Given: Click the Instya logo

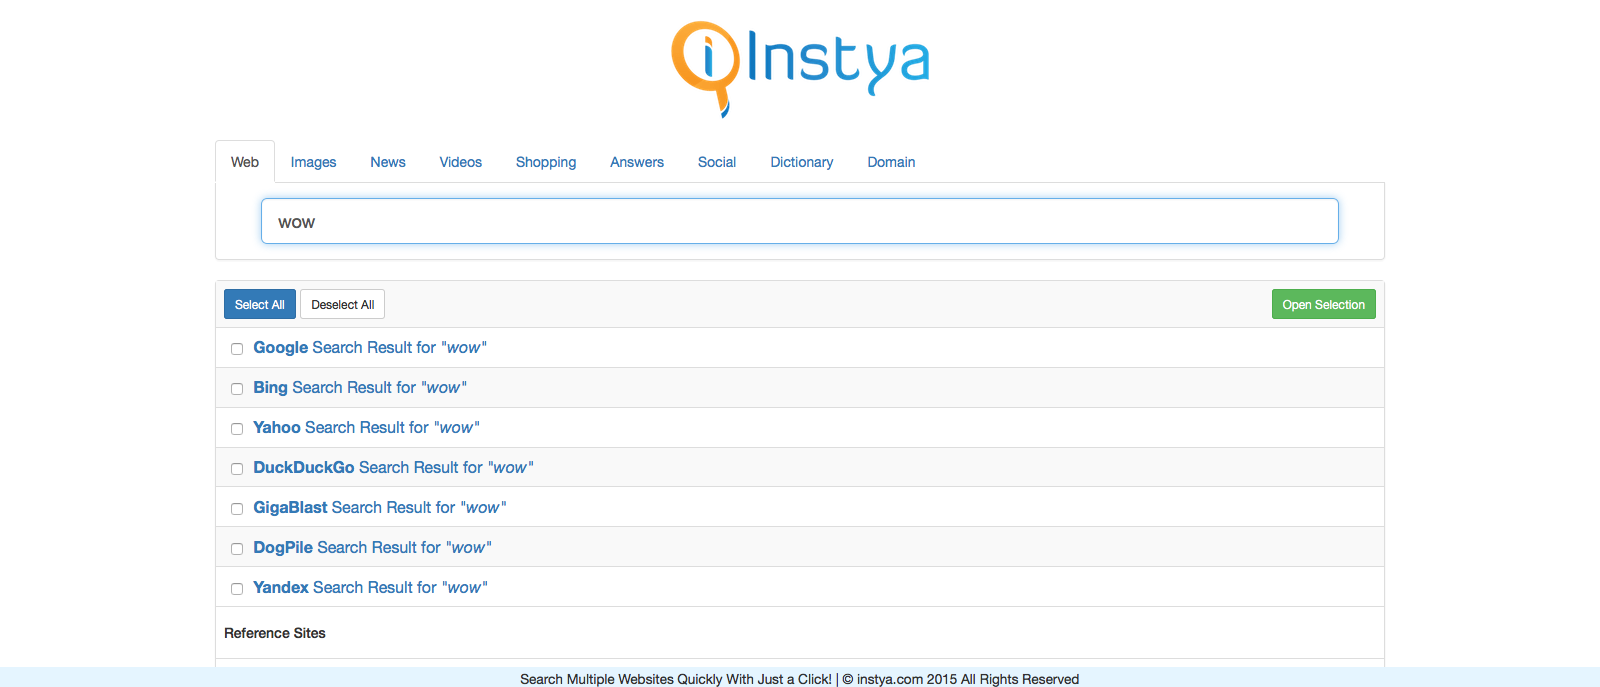Looking at the screenshot, I should [800, 68].
